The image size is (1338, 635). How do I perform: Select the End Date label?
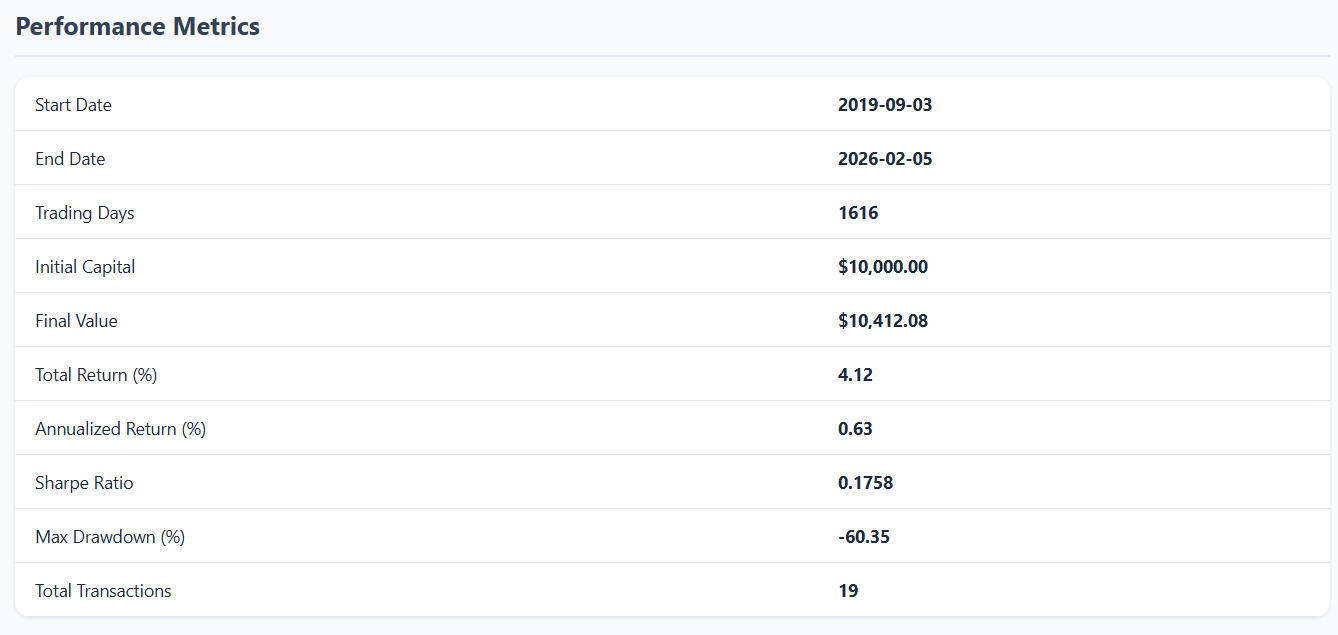pos(70,159)
